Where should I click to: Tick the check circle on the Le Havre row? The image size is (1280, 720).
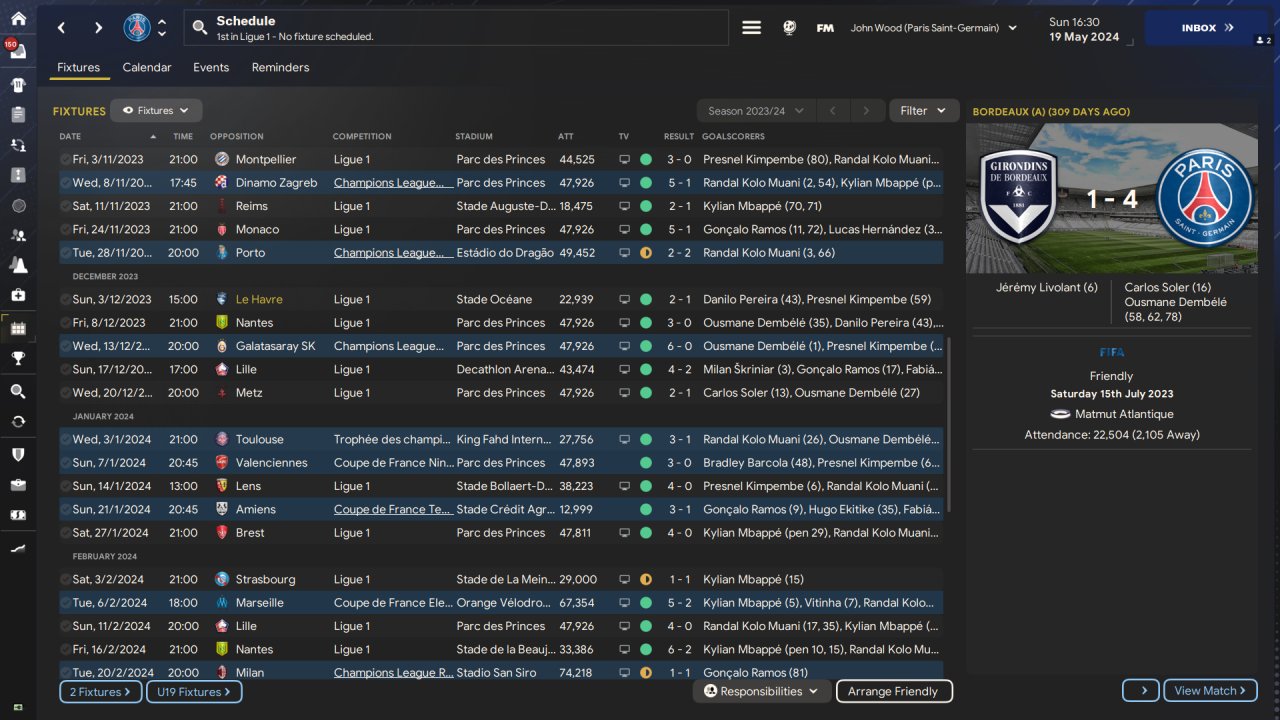tap(65, 299)
